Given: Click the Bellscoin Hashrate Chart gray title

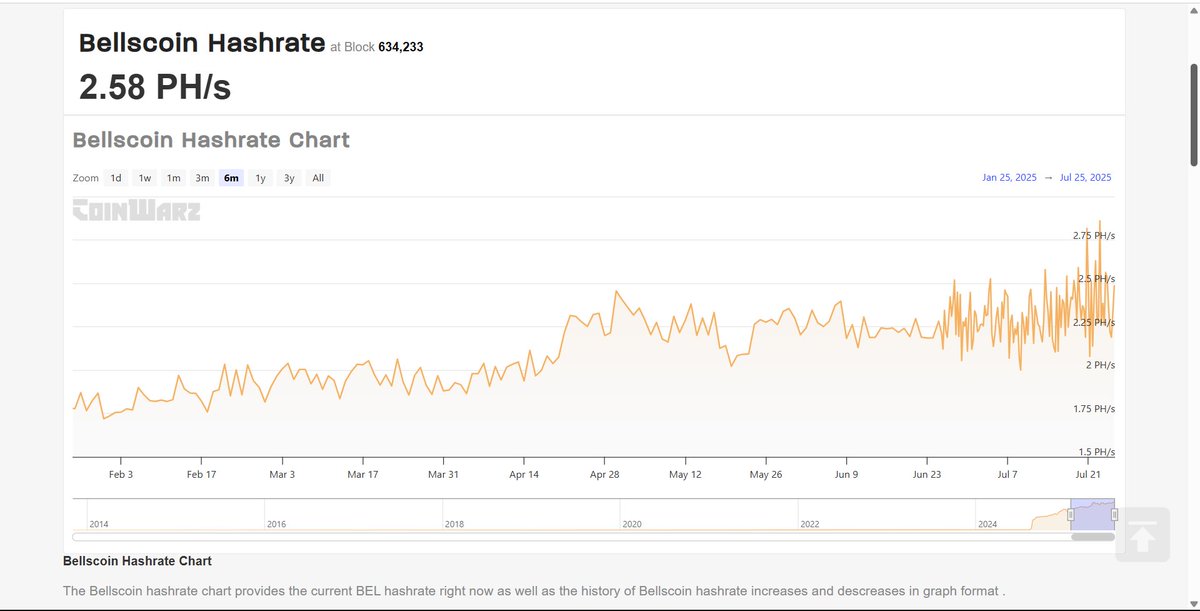Looking at the screenshot, I should tap(211, 140).
